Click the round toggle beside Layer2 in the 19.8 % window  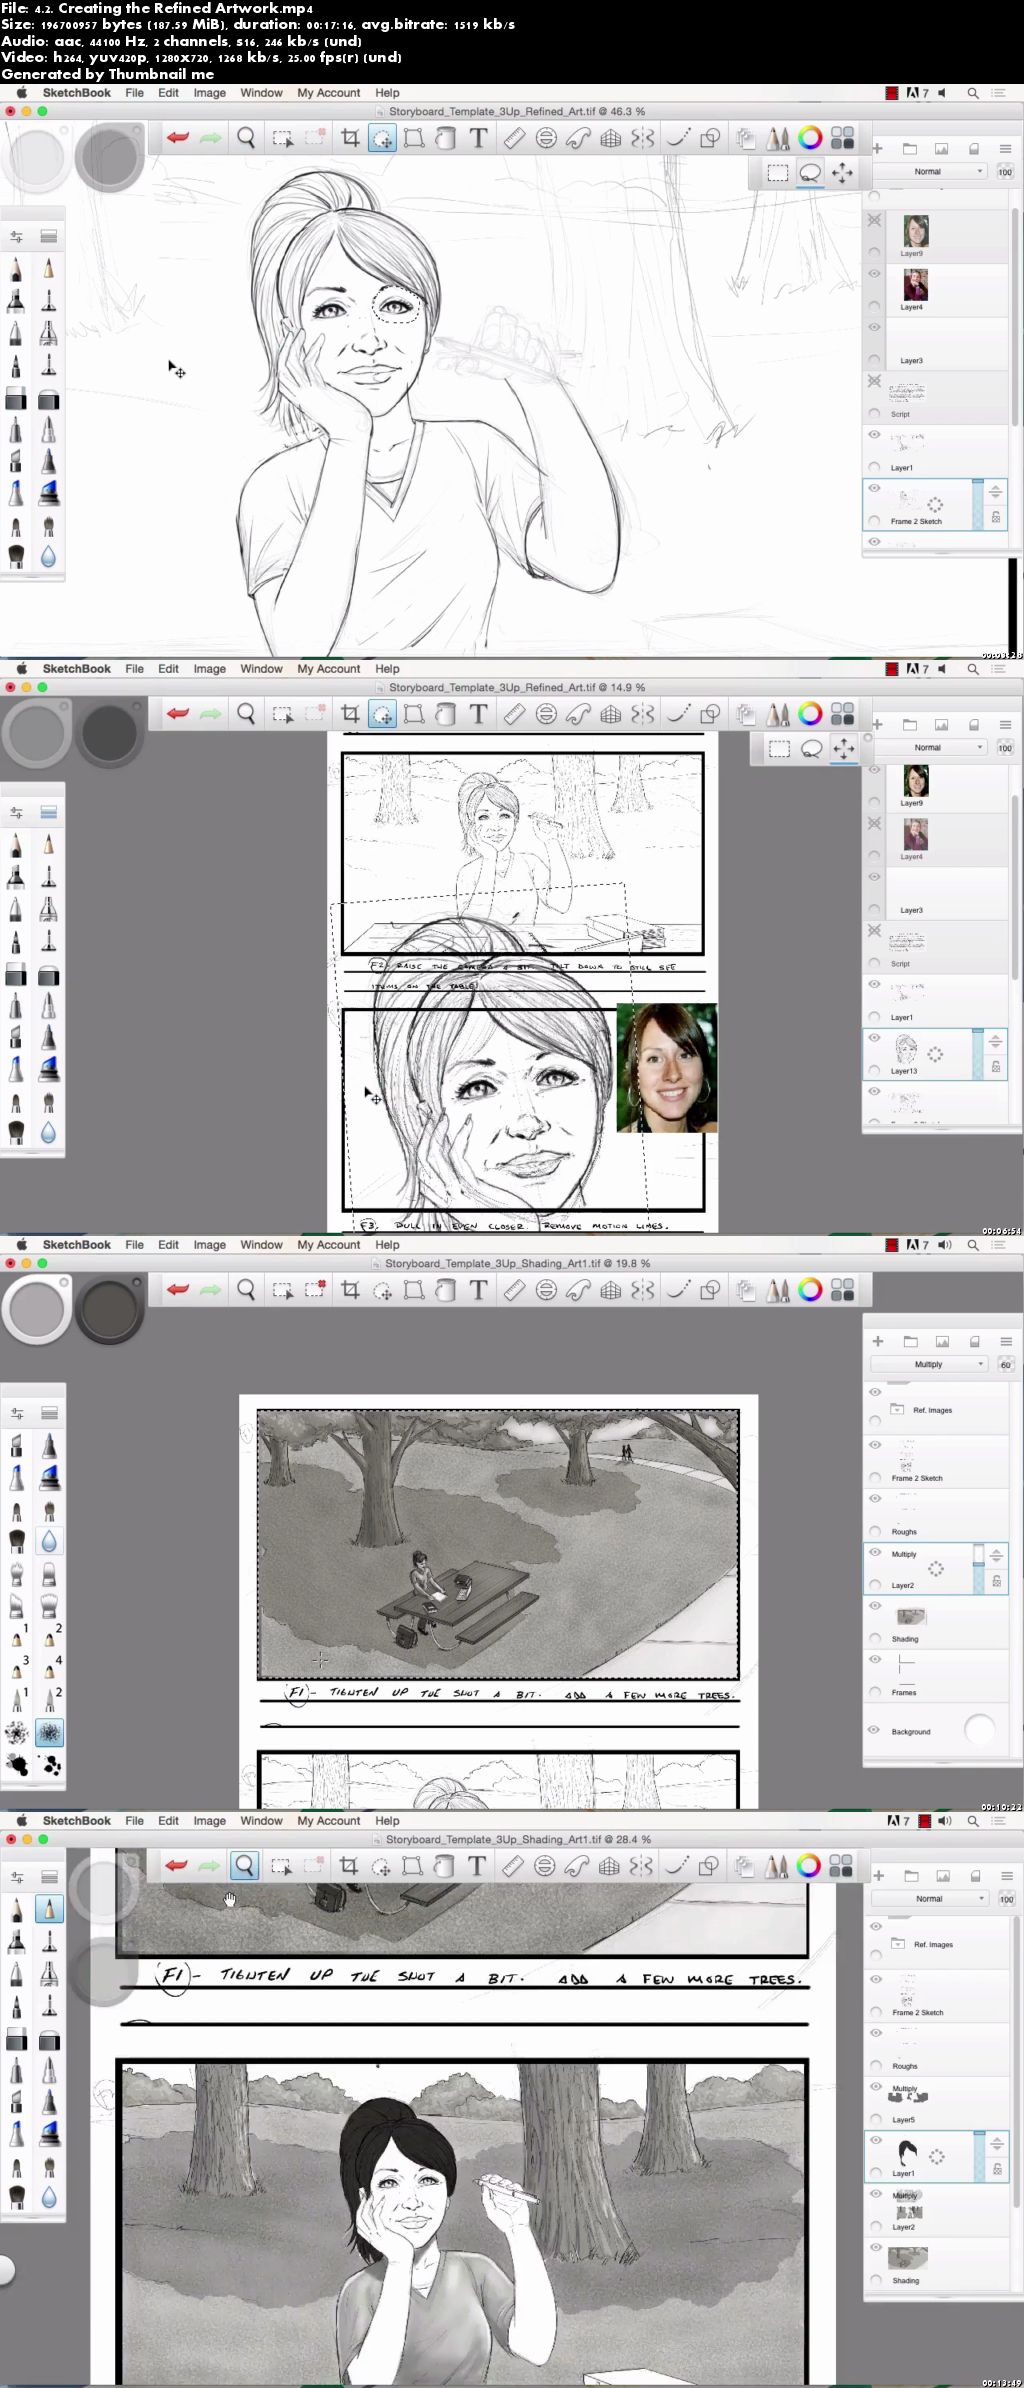[x=875, y=1585]
